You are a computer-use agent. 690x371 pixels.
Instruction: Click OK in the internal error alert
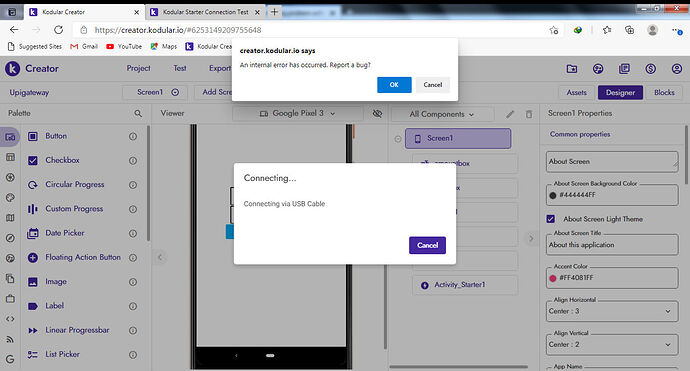pyautogui.click(x=394, y=85)
